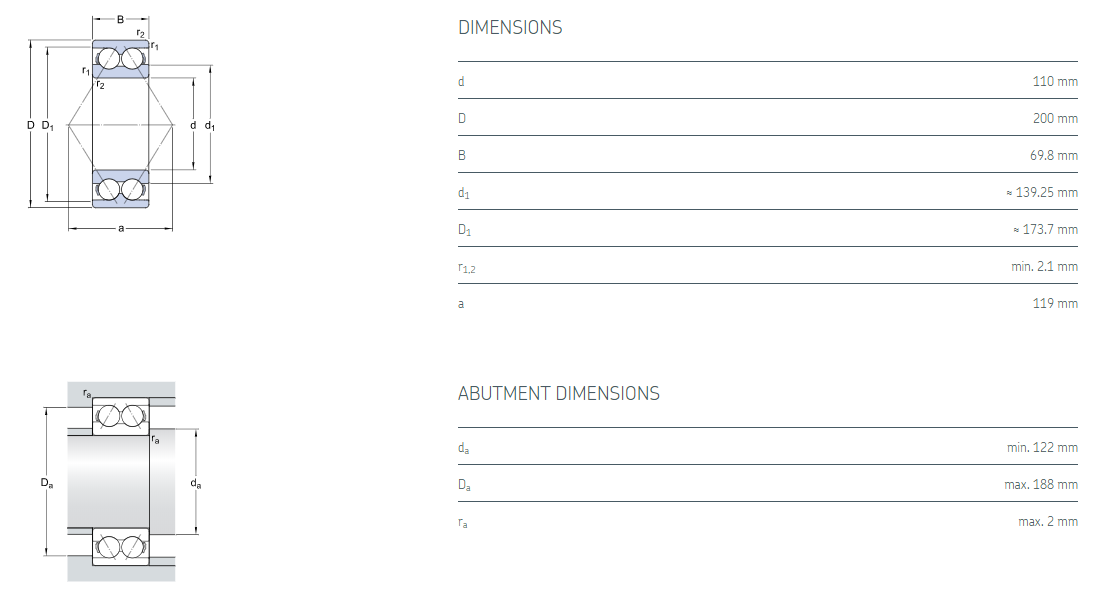Click the DIMENSIONS section heading
The image size is (1107, 605).
click(510, 28)
